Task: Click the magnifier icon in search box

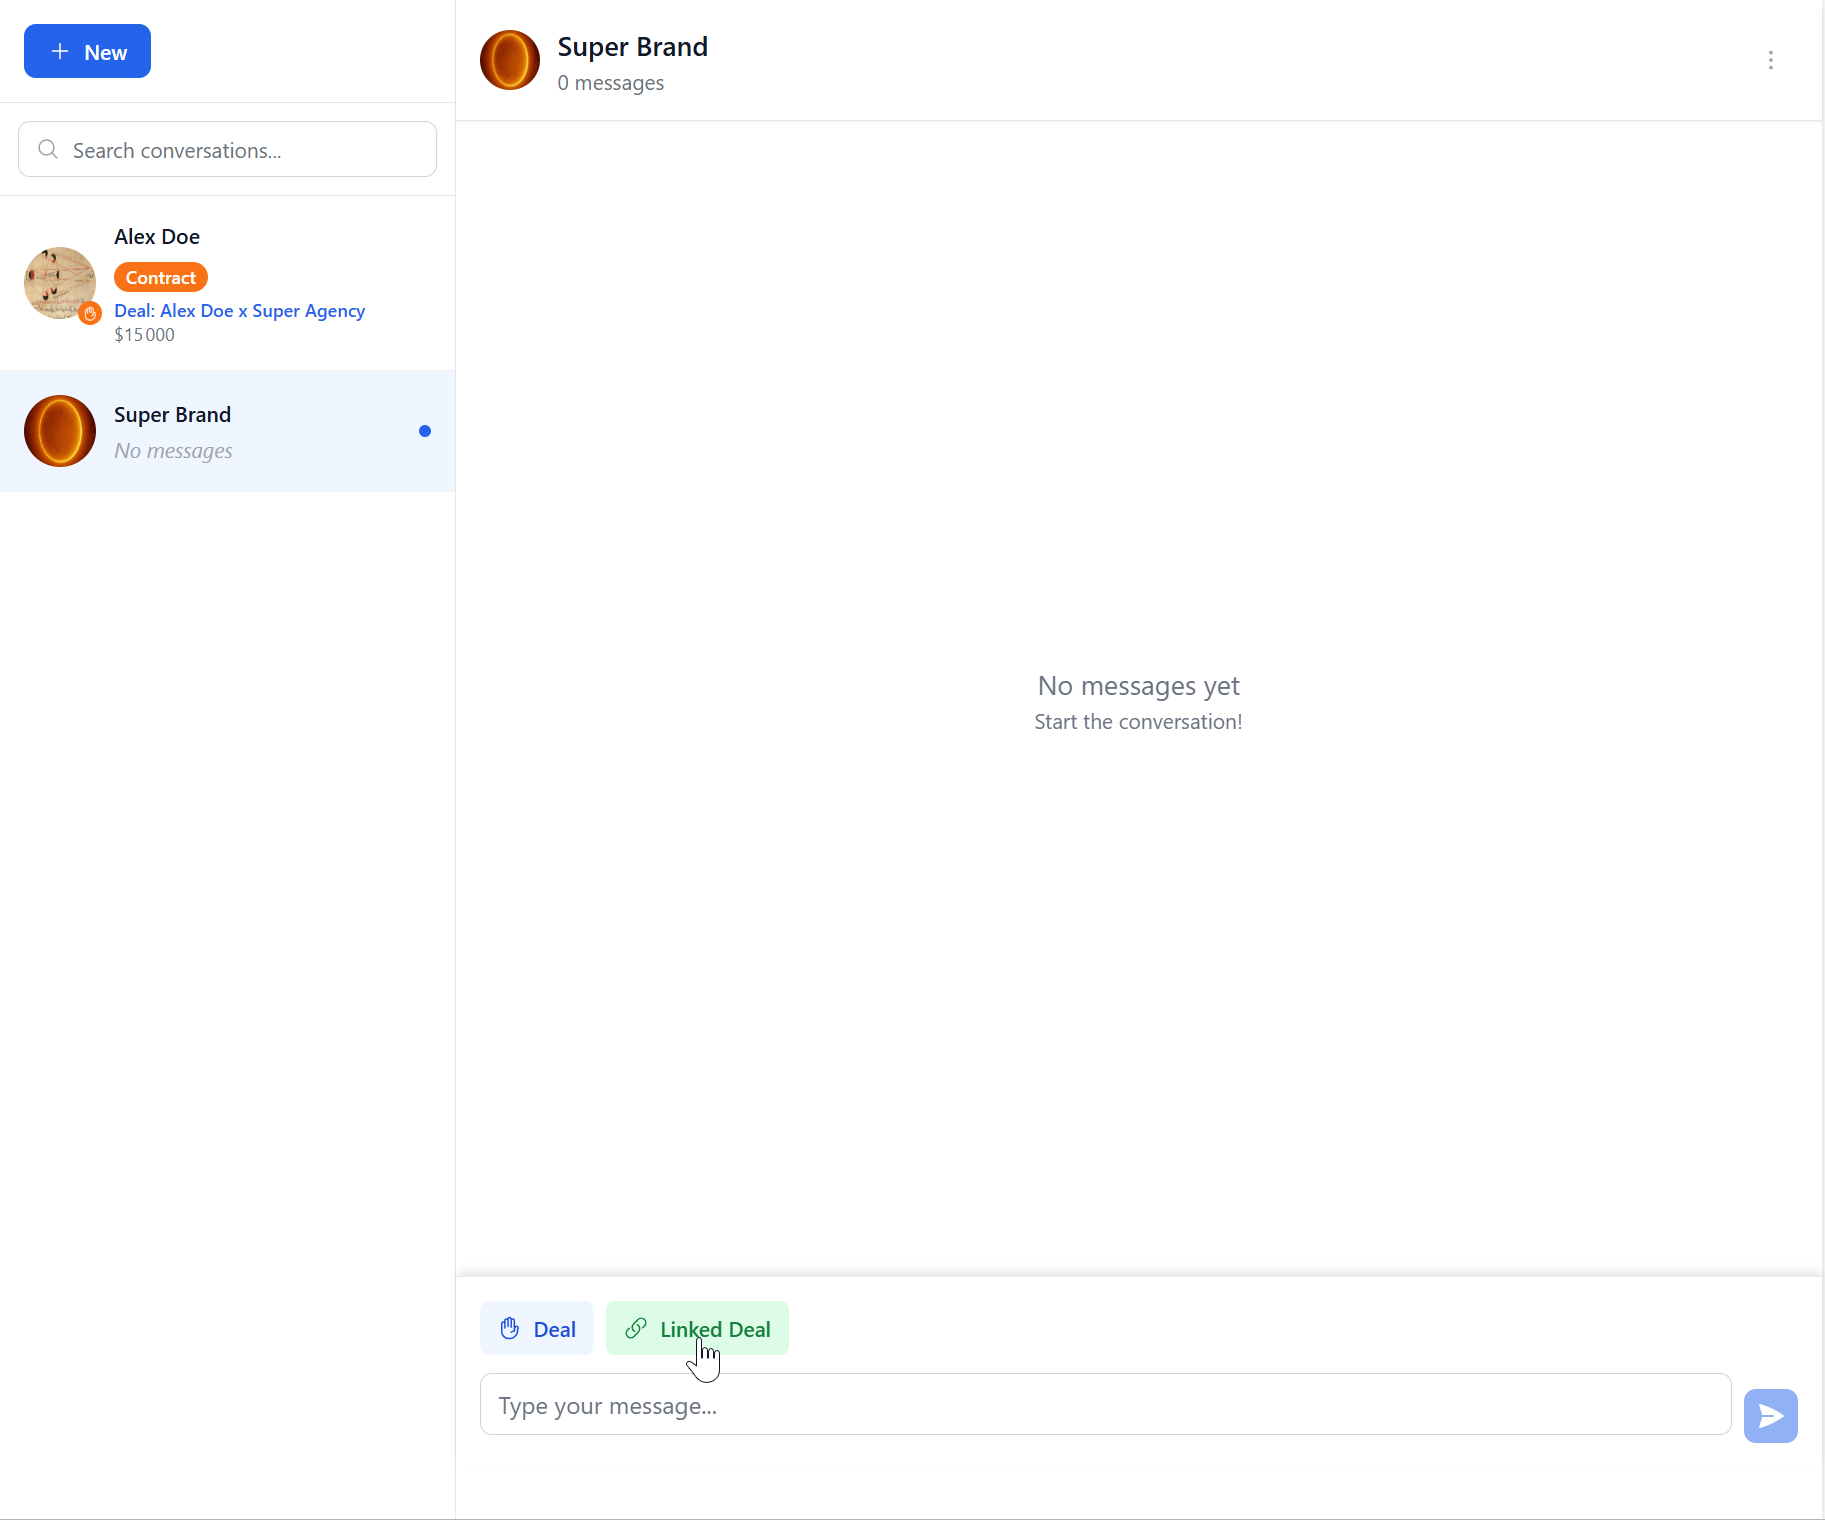Action: (x=48, y=150)
